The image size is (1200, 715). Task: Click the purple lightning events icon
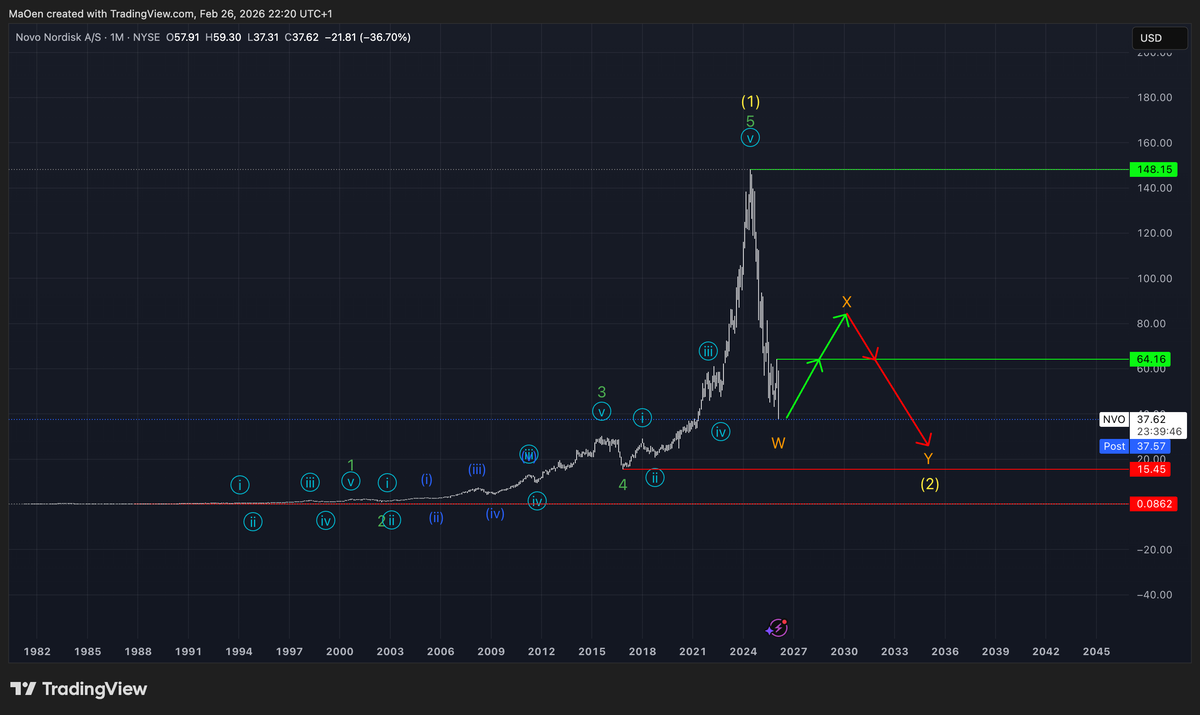777,628
